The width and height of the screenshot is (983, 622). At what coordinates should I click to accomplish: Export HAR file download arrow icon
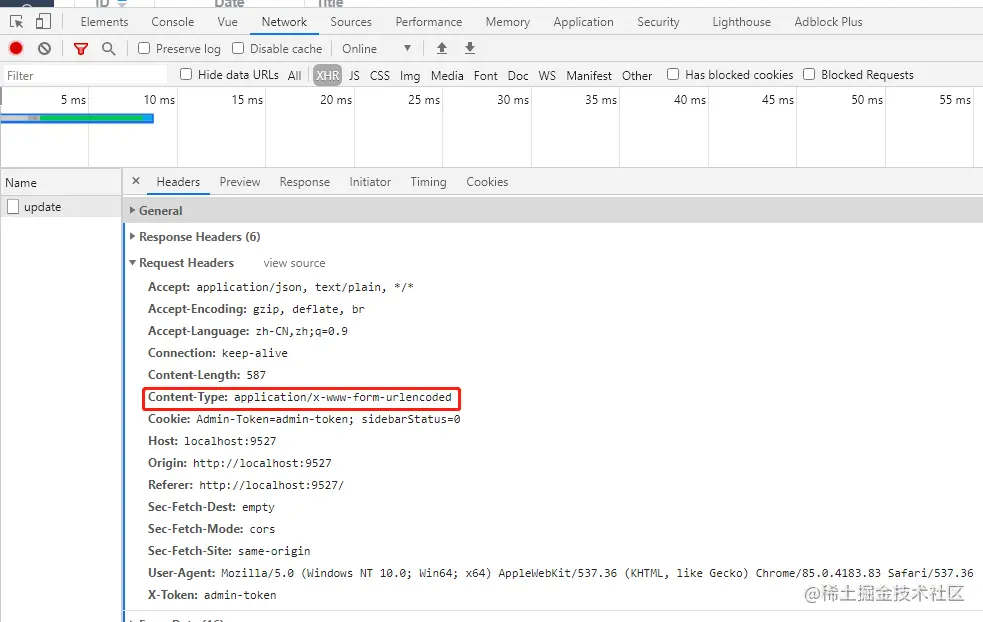tap(470, 48)
